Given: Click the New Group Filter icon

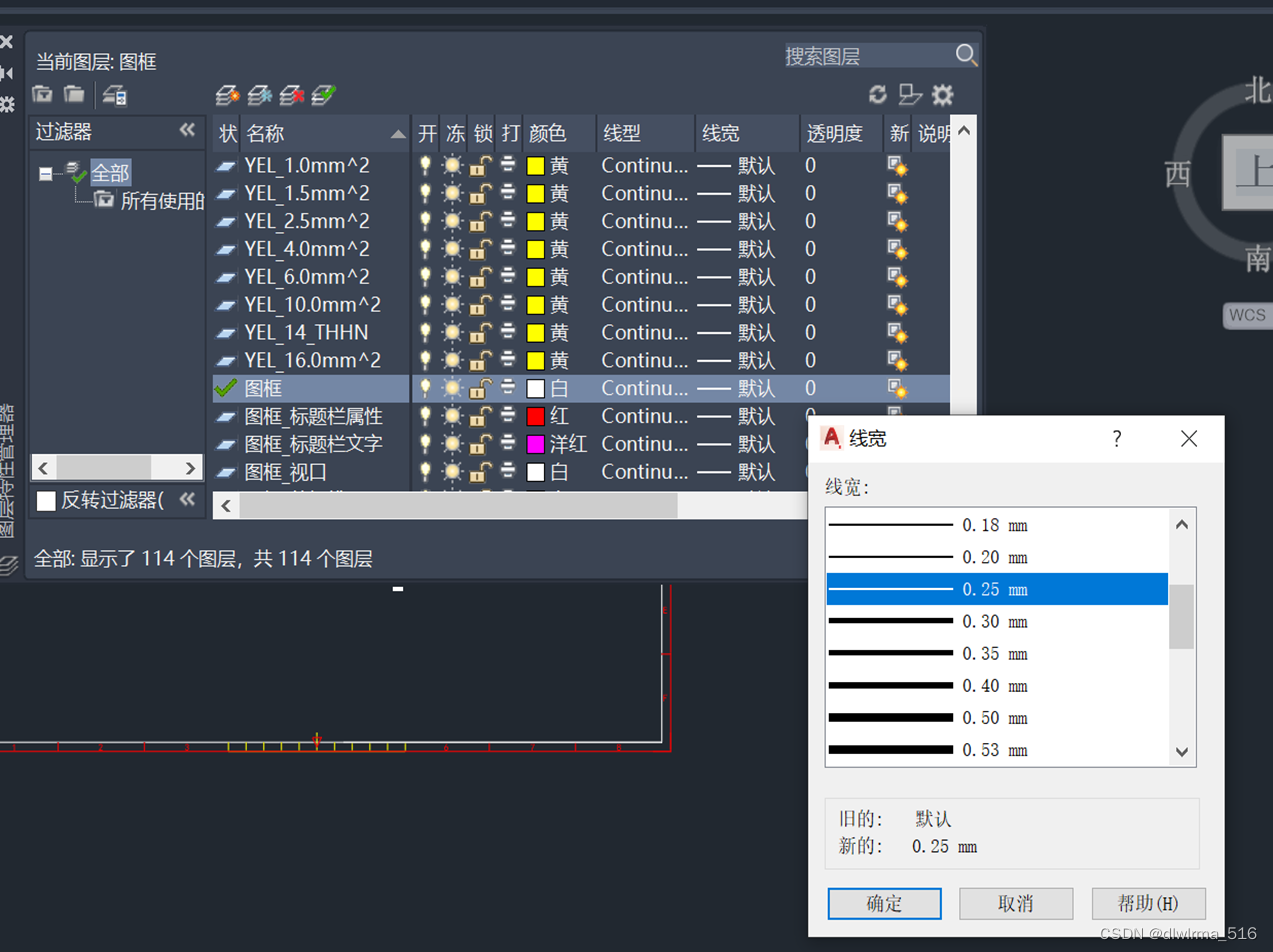Looking at the screenshot, I should point(74,95).
